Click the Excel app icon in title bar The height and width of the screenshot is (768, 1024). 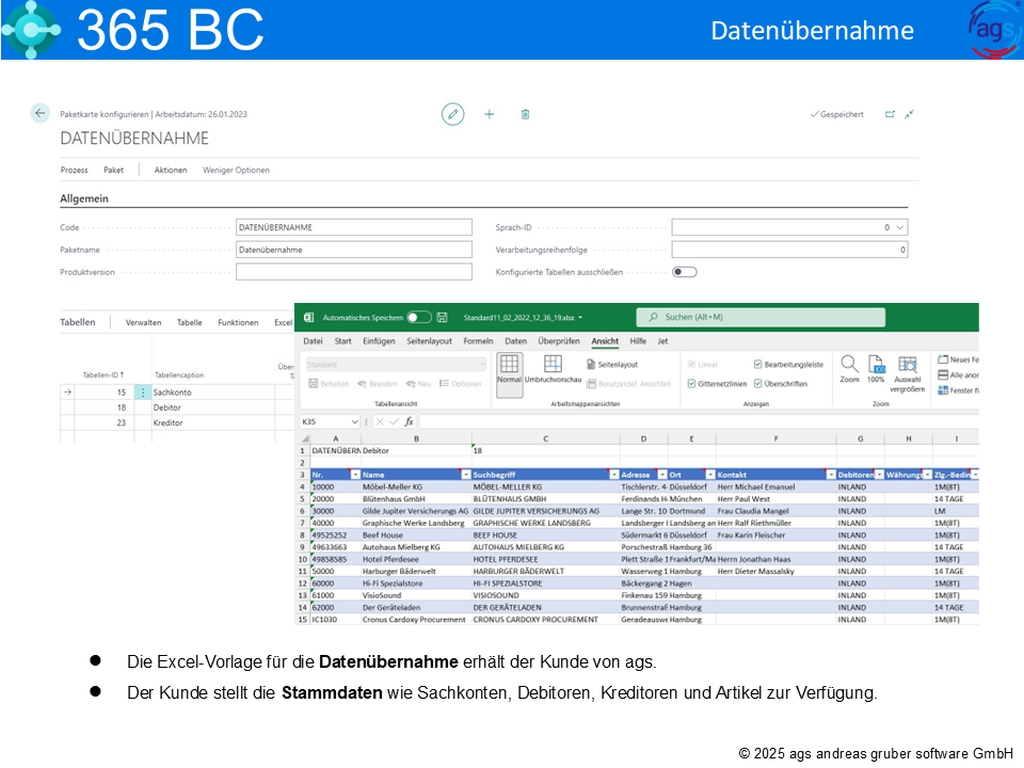tap(309, 317)
